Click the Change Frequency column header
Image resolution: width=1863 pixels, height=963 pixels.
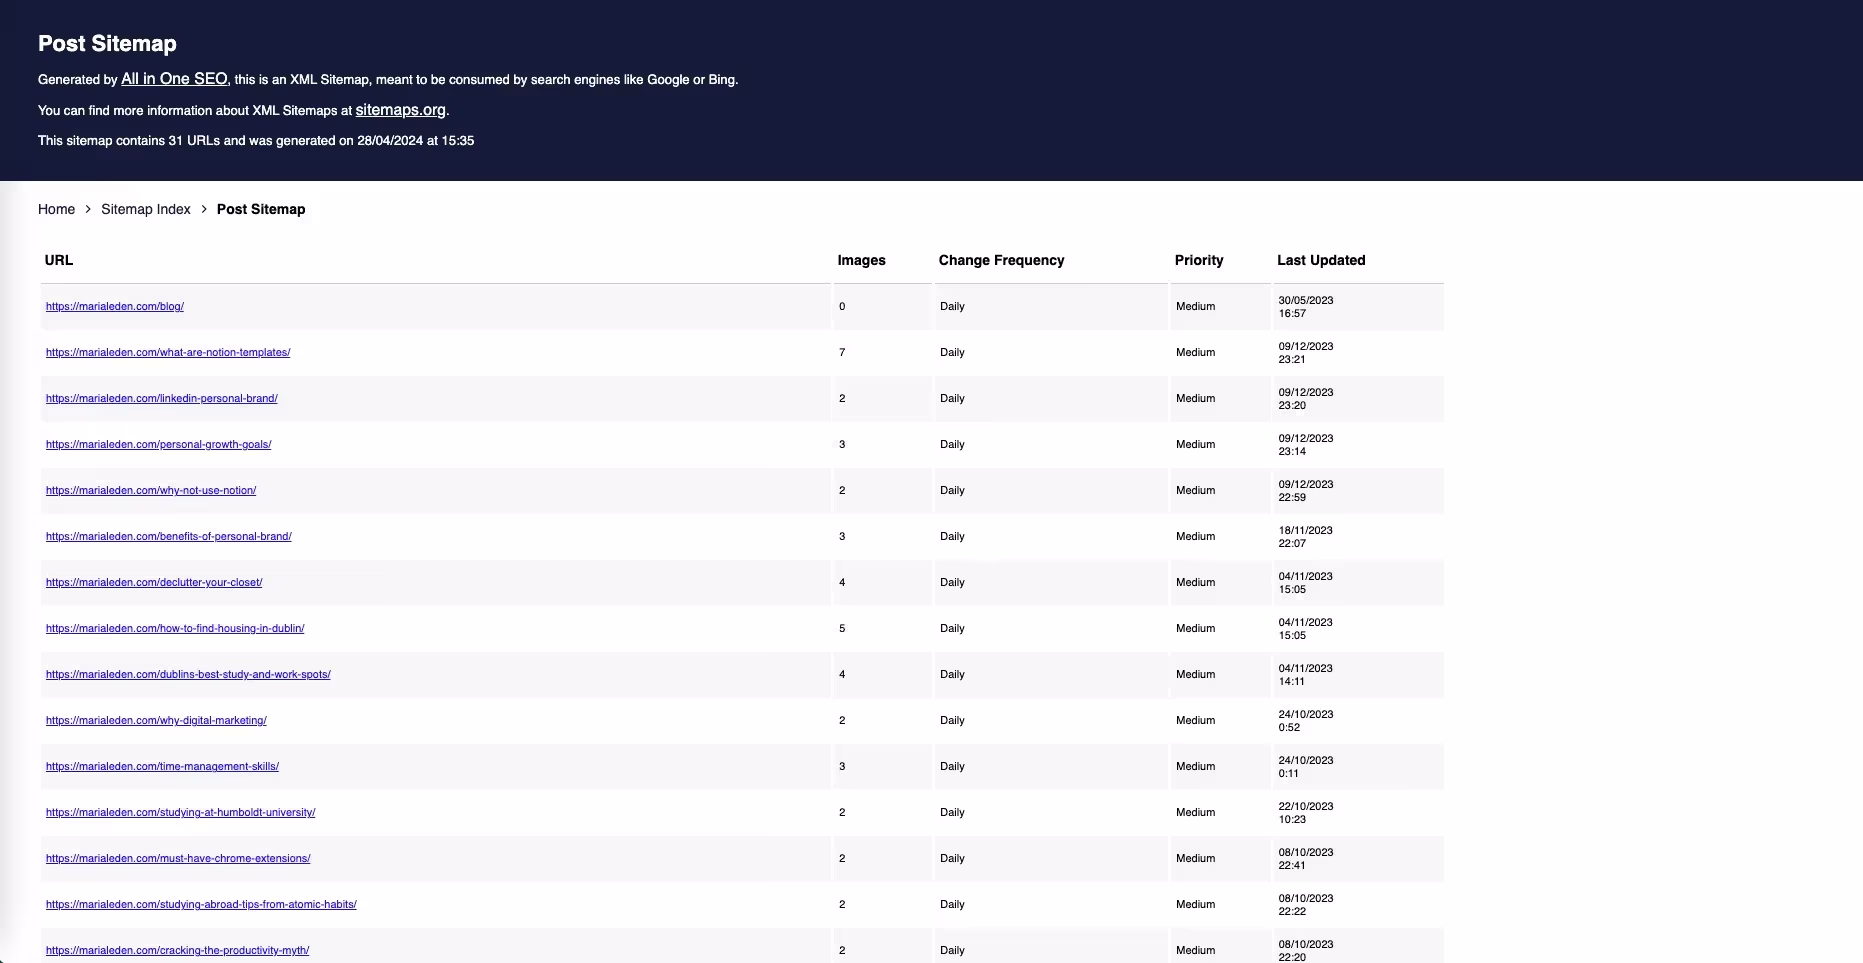pos(1001,260)
